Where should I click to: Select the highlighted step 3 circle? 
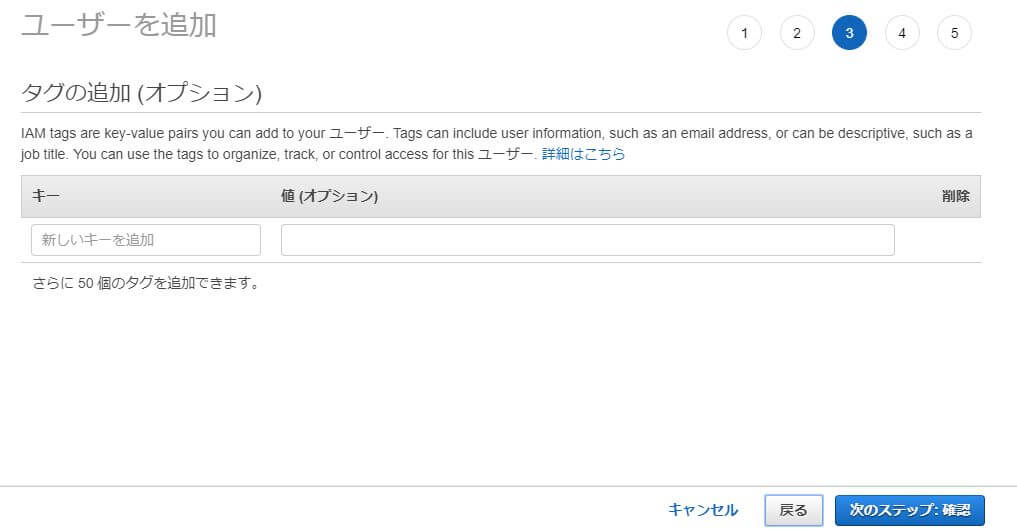[x=849, y=33]
